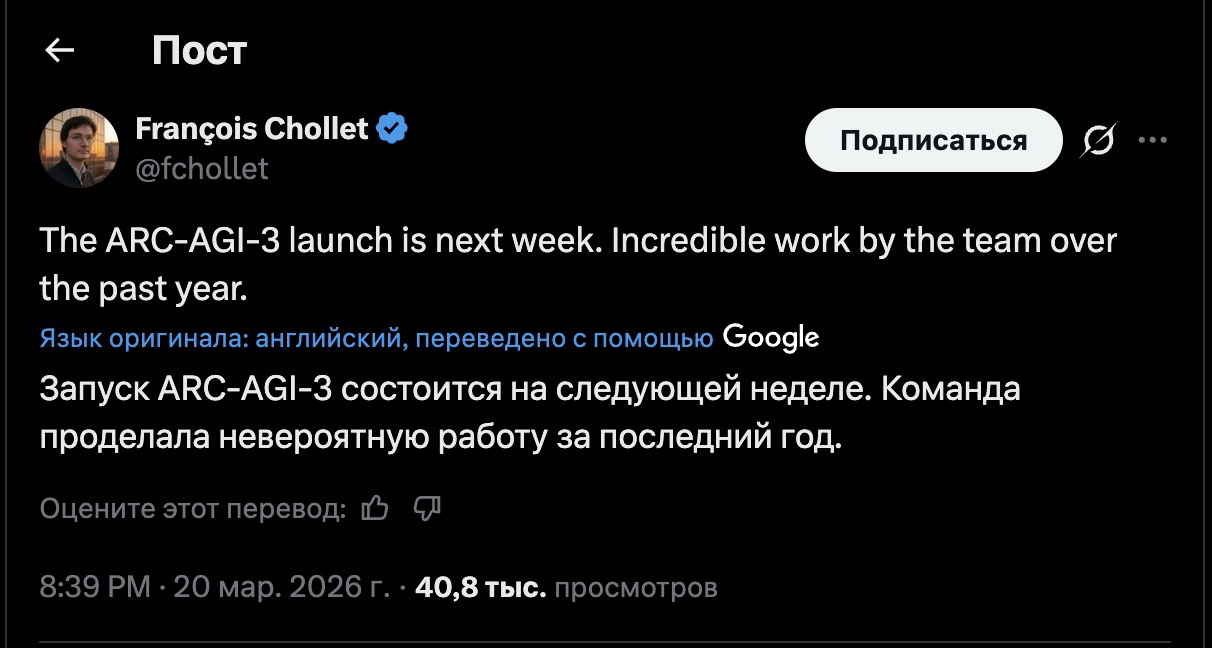Click the François Chollet display name
The width and height of the screenshot is (1212, 648).
(x=252, y=129)
